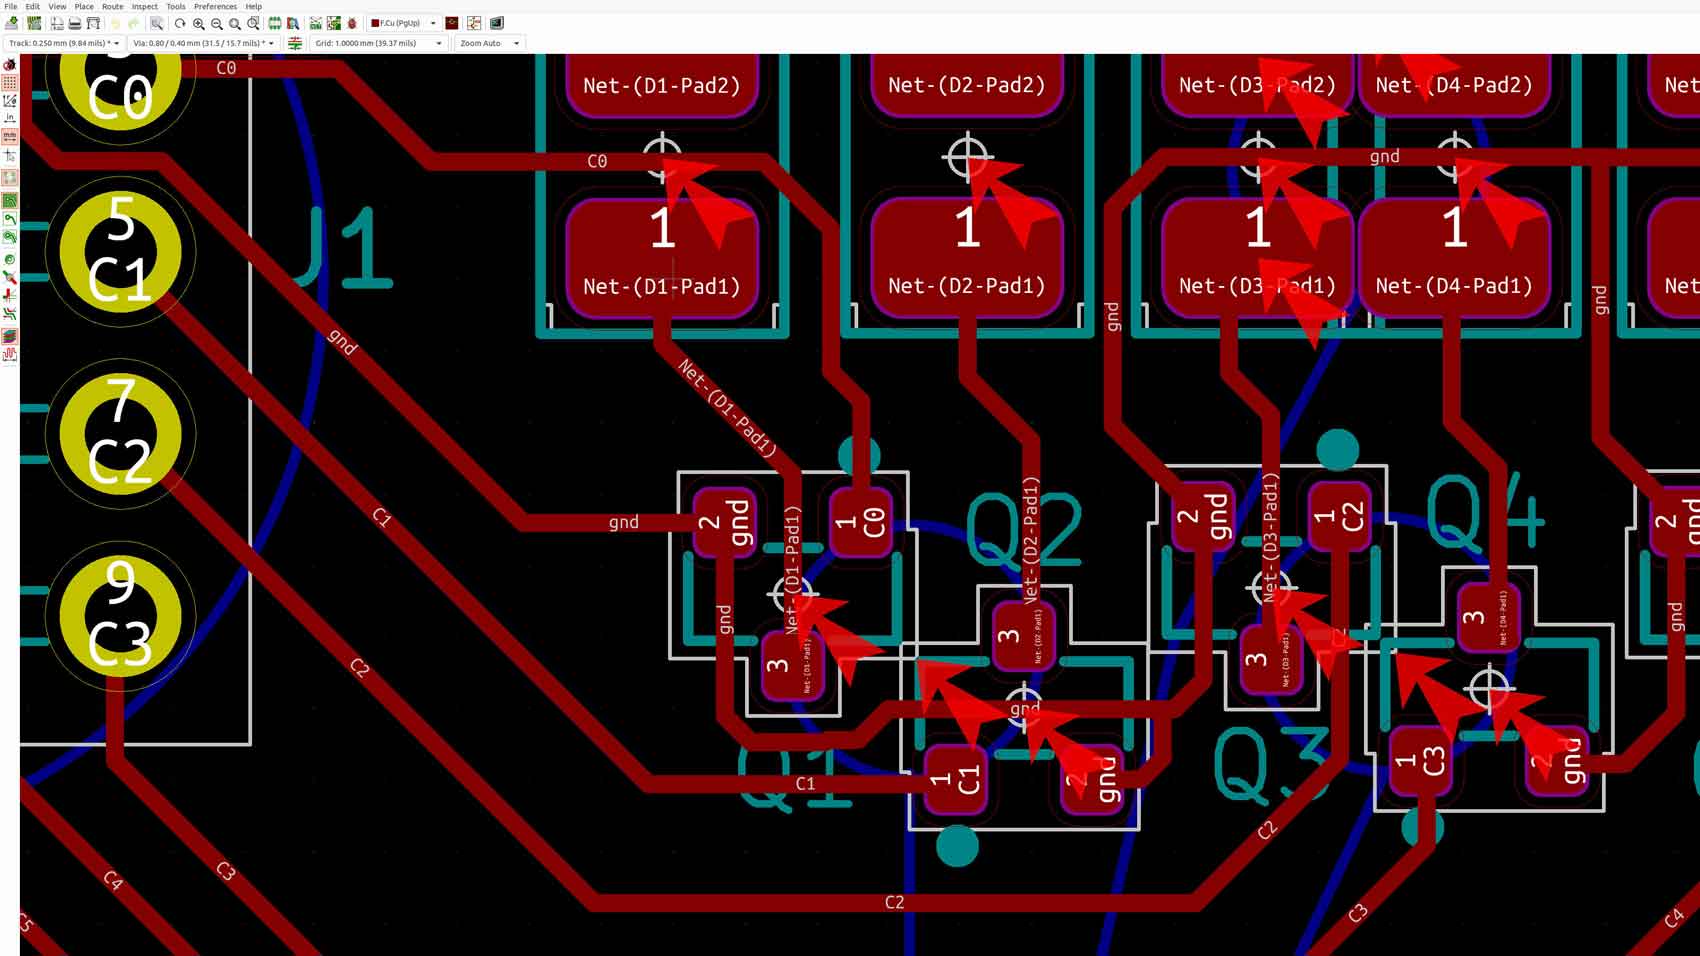
Task: Open the Inspect menu
Action: click(145, 6)
